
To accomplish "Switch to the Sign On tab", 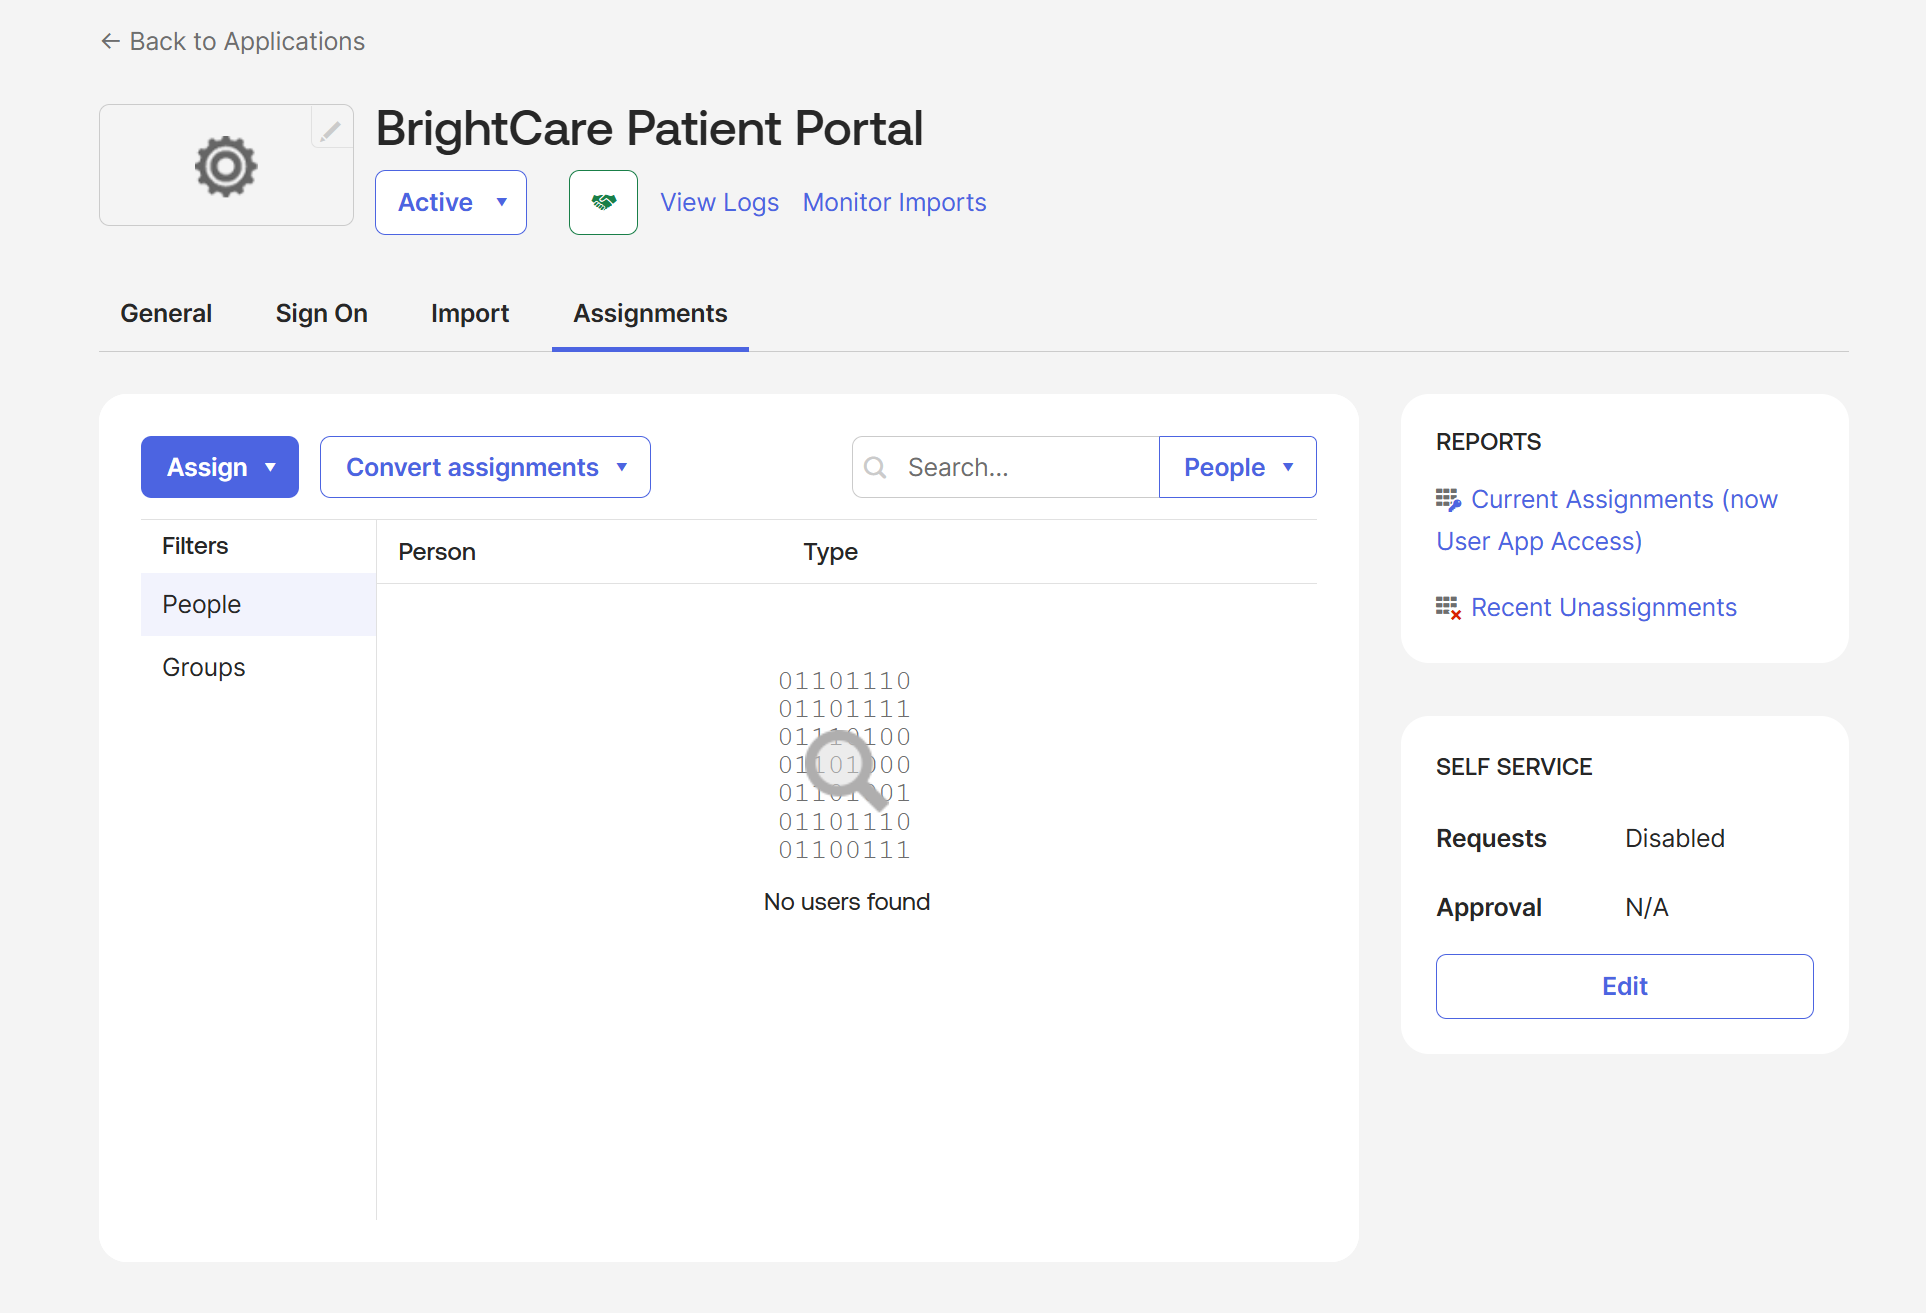I will 321,313.
